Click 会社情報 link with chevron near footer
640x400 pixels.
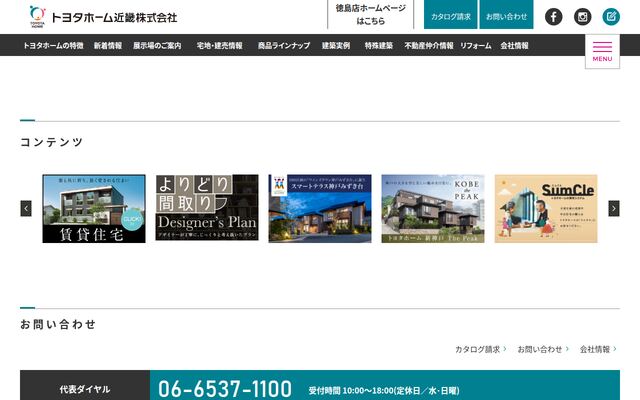(598, 349)
